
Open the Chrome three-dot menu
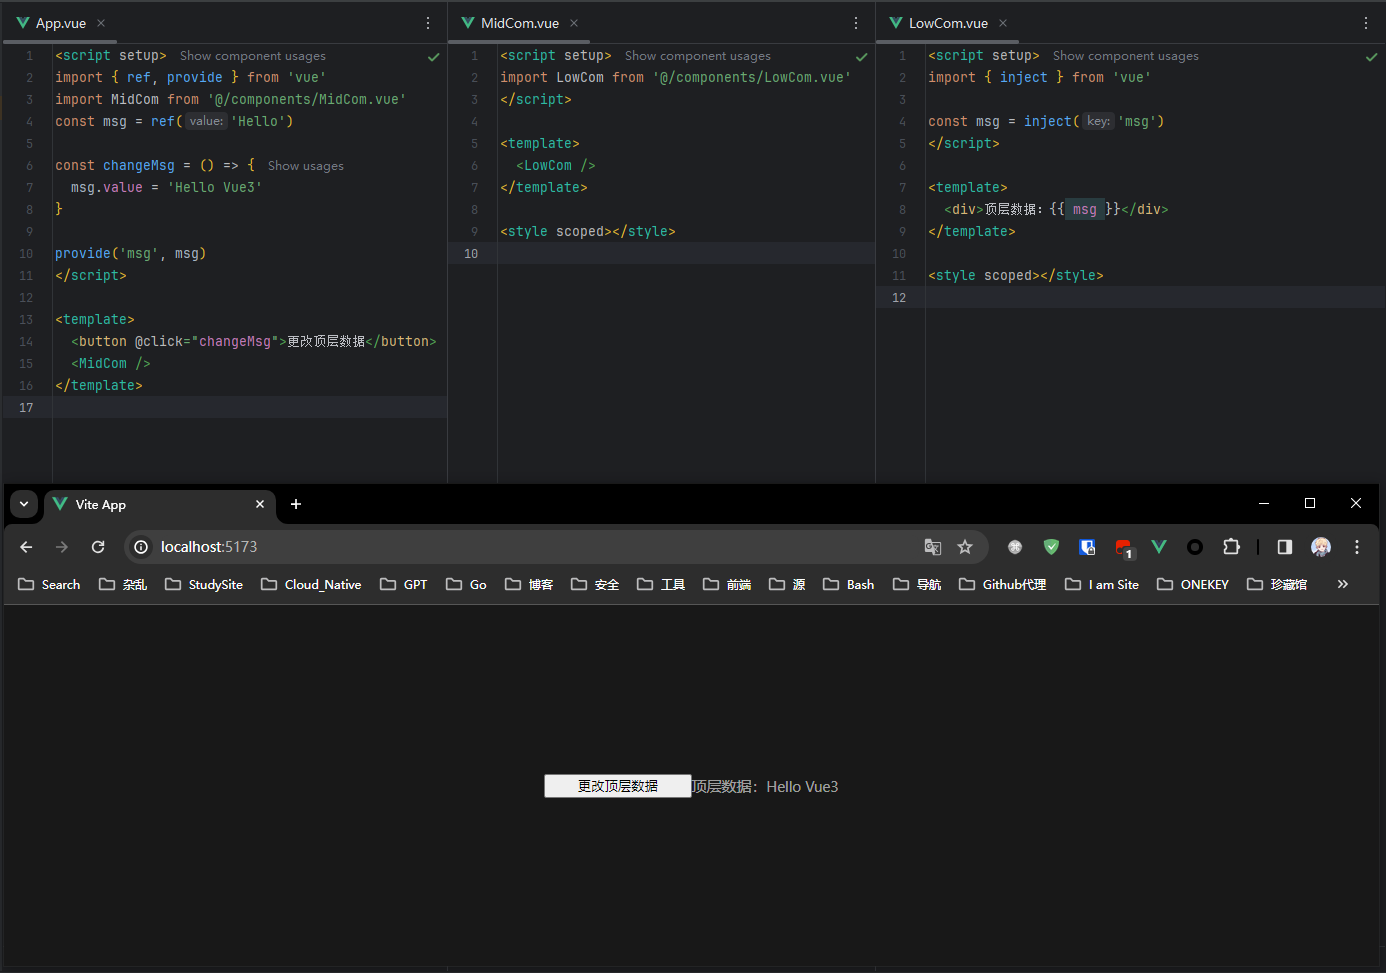click(x=1357, y=547)
